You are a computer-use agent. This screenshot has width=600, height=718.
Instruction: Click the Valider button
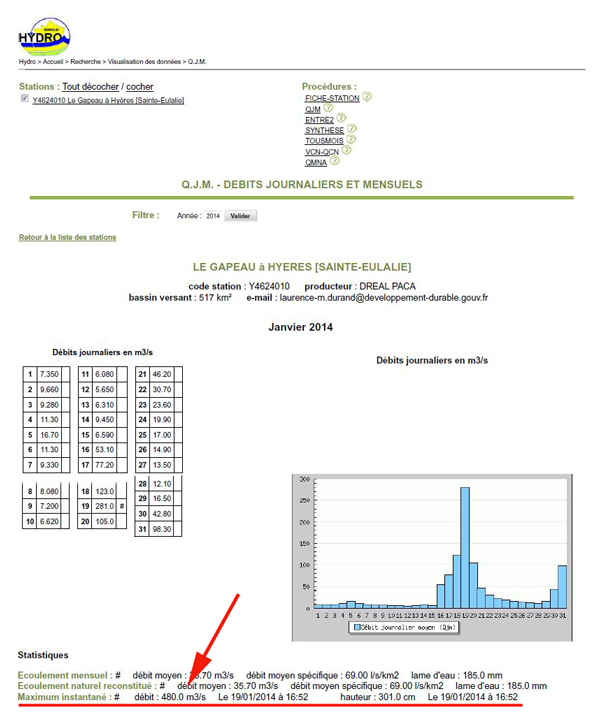[x=240, y=216]
